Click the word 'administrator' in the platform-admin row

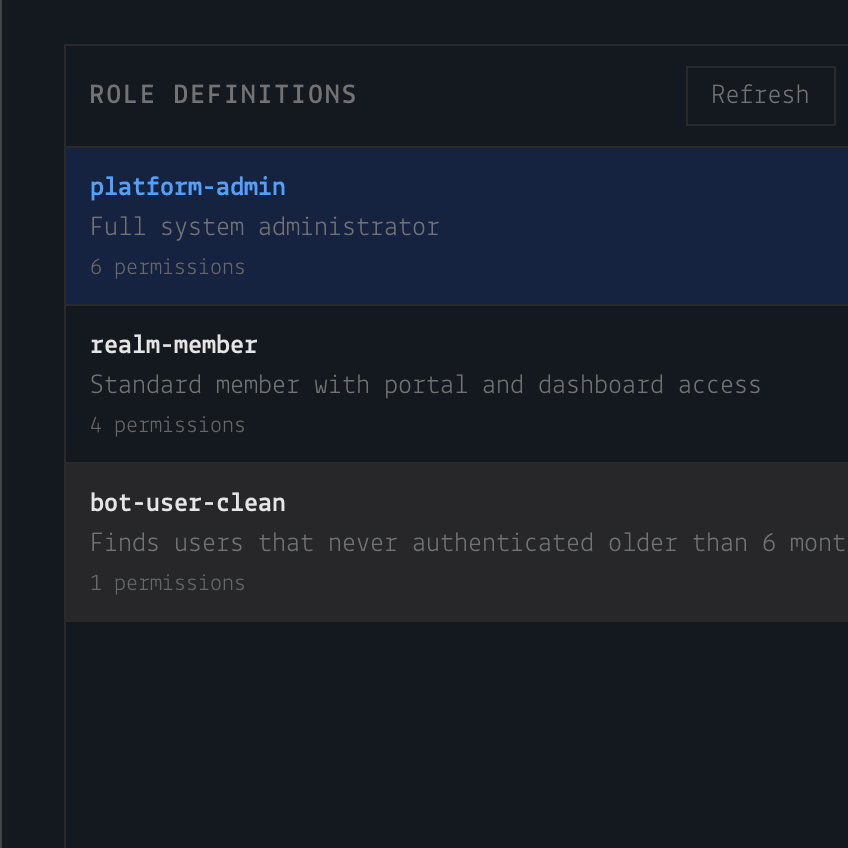point(349,227)
